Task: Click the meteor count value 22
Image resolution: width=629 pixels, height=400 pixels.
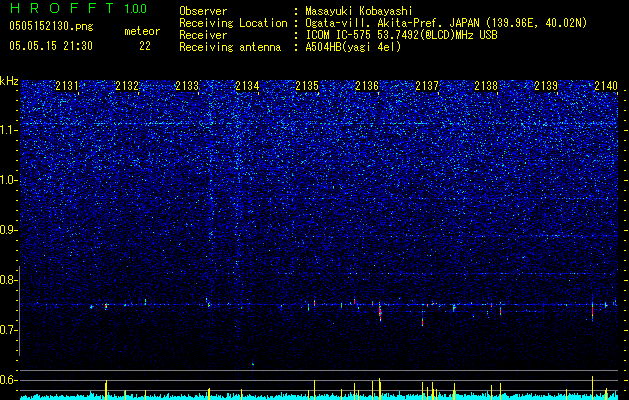Action: pos(145,46)
